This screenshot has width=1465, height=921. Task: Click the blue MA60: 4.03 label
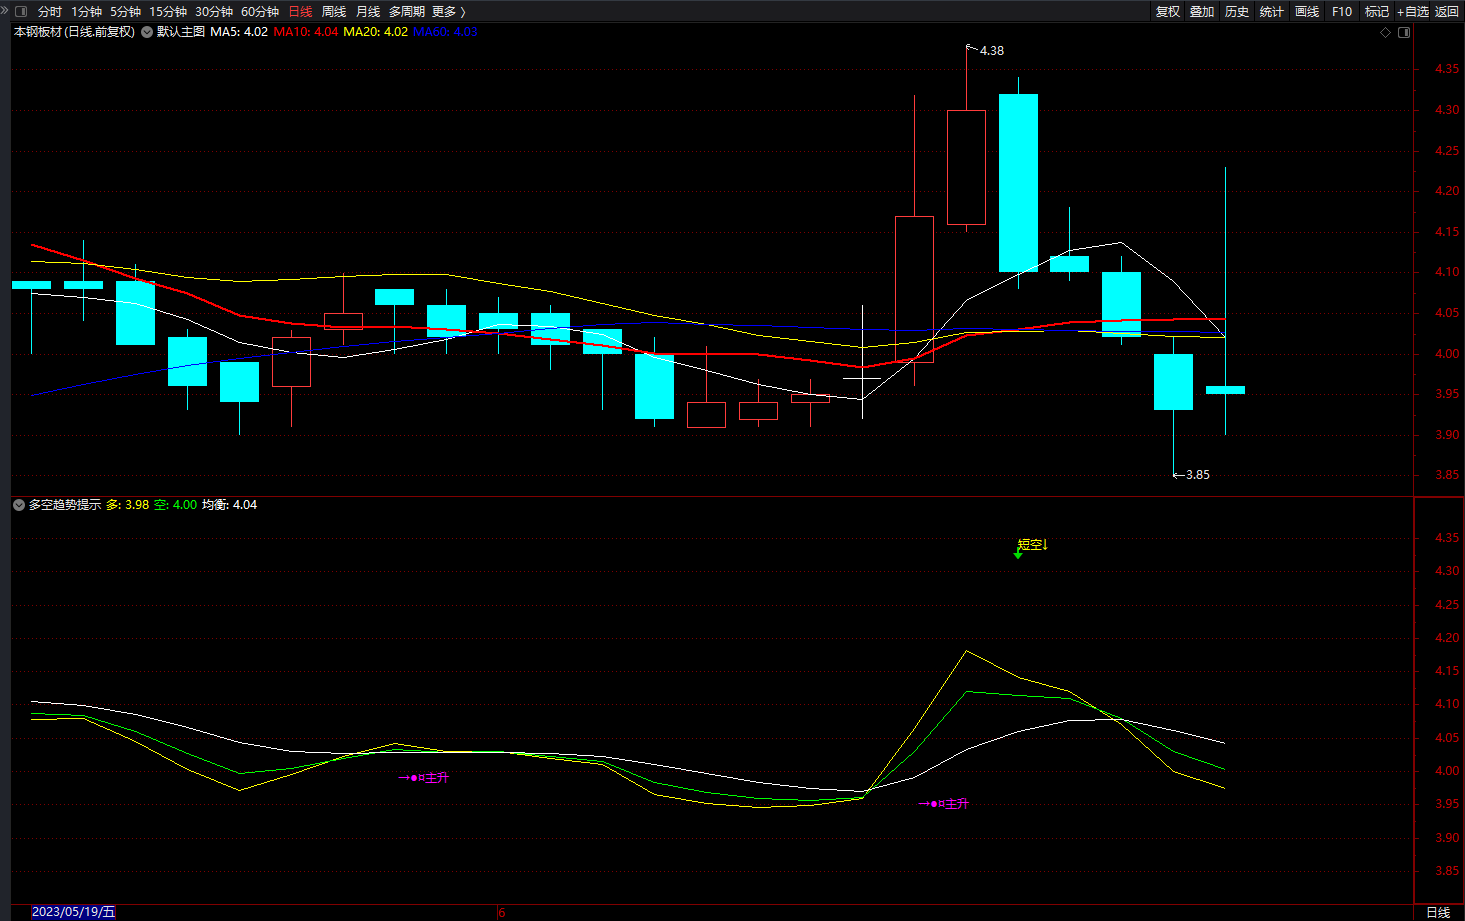click(446, 32)
